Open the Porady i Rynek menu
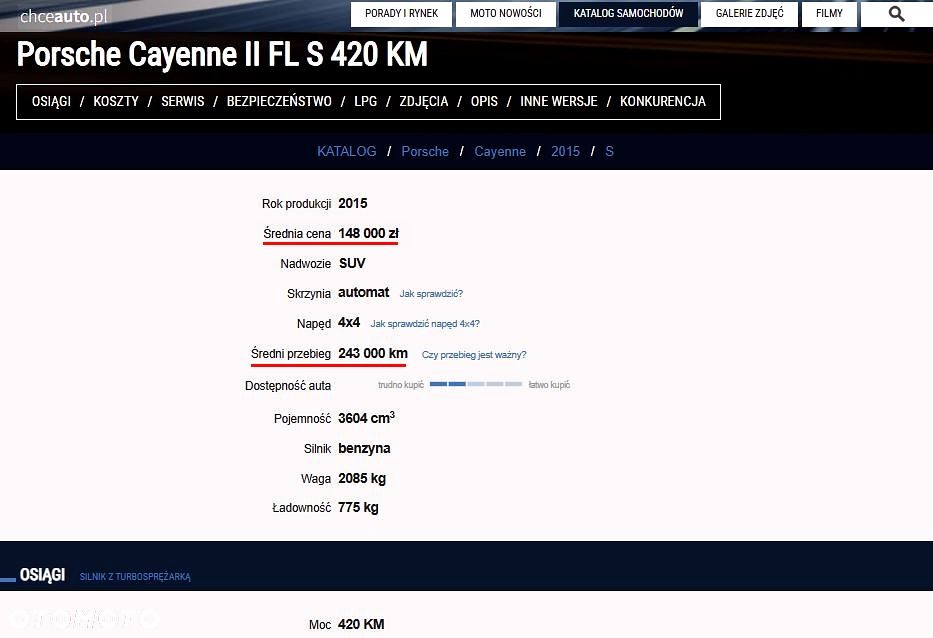 [402, 13]
